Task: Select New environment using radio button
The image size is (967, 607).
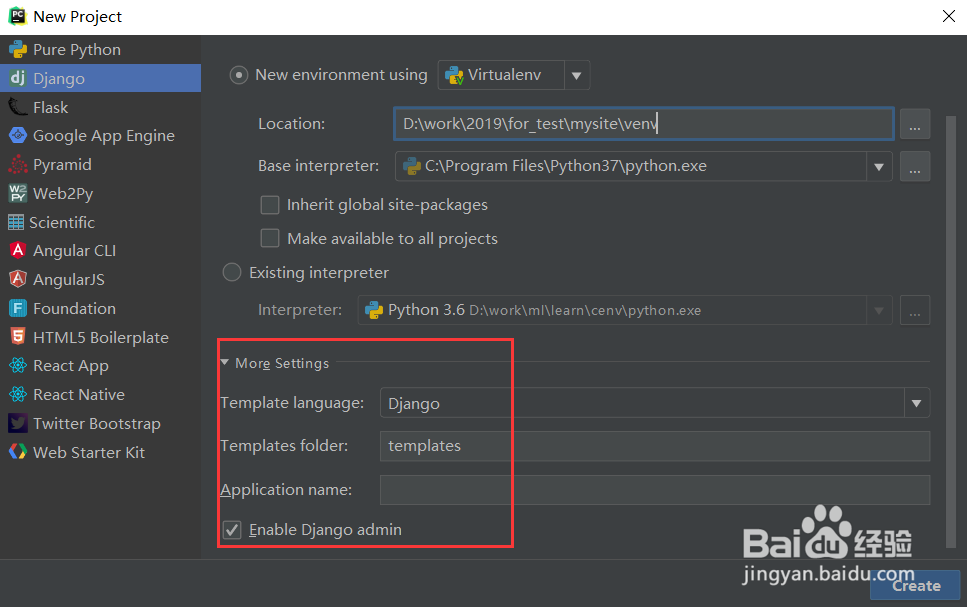Action: tap(239, 75)
